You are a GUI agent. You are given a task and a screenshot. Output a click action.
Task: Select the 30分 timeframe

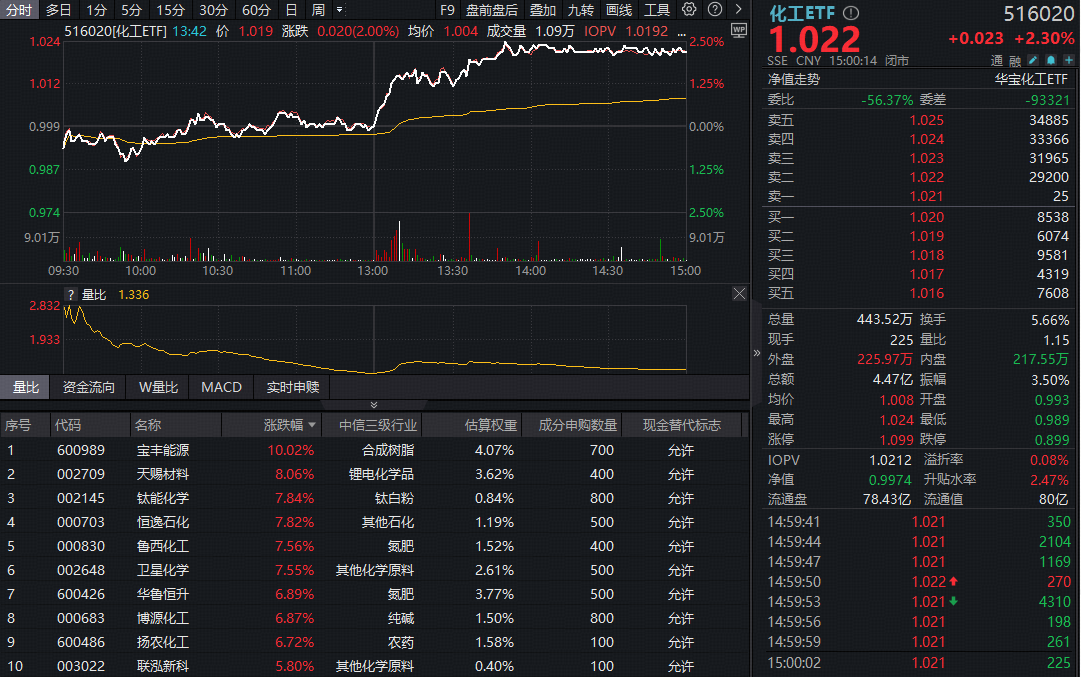click(213, 10)
